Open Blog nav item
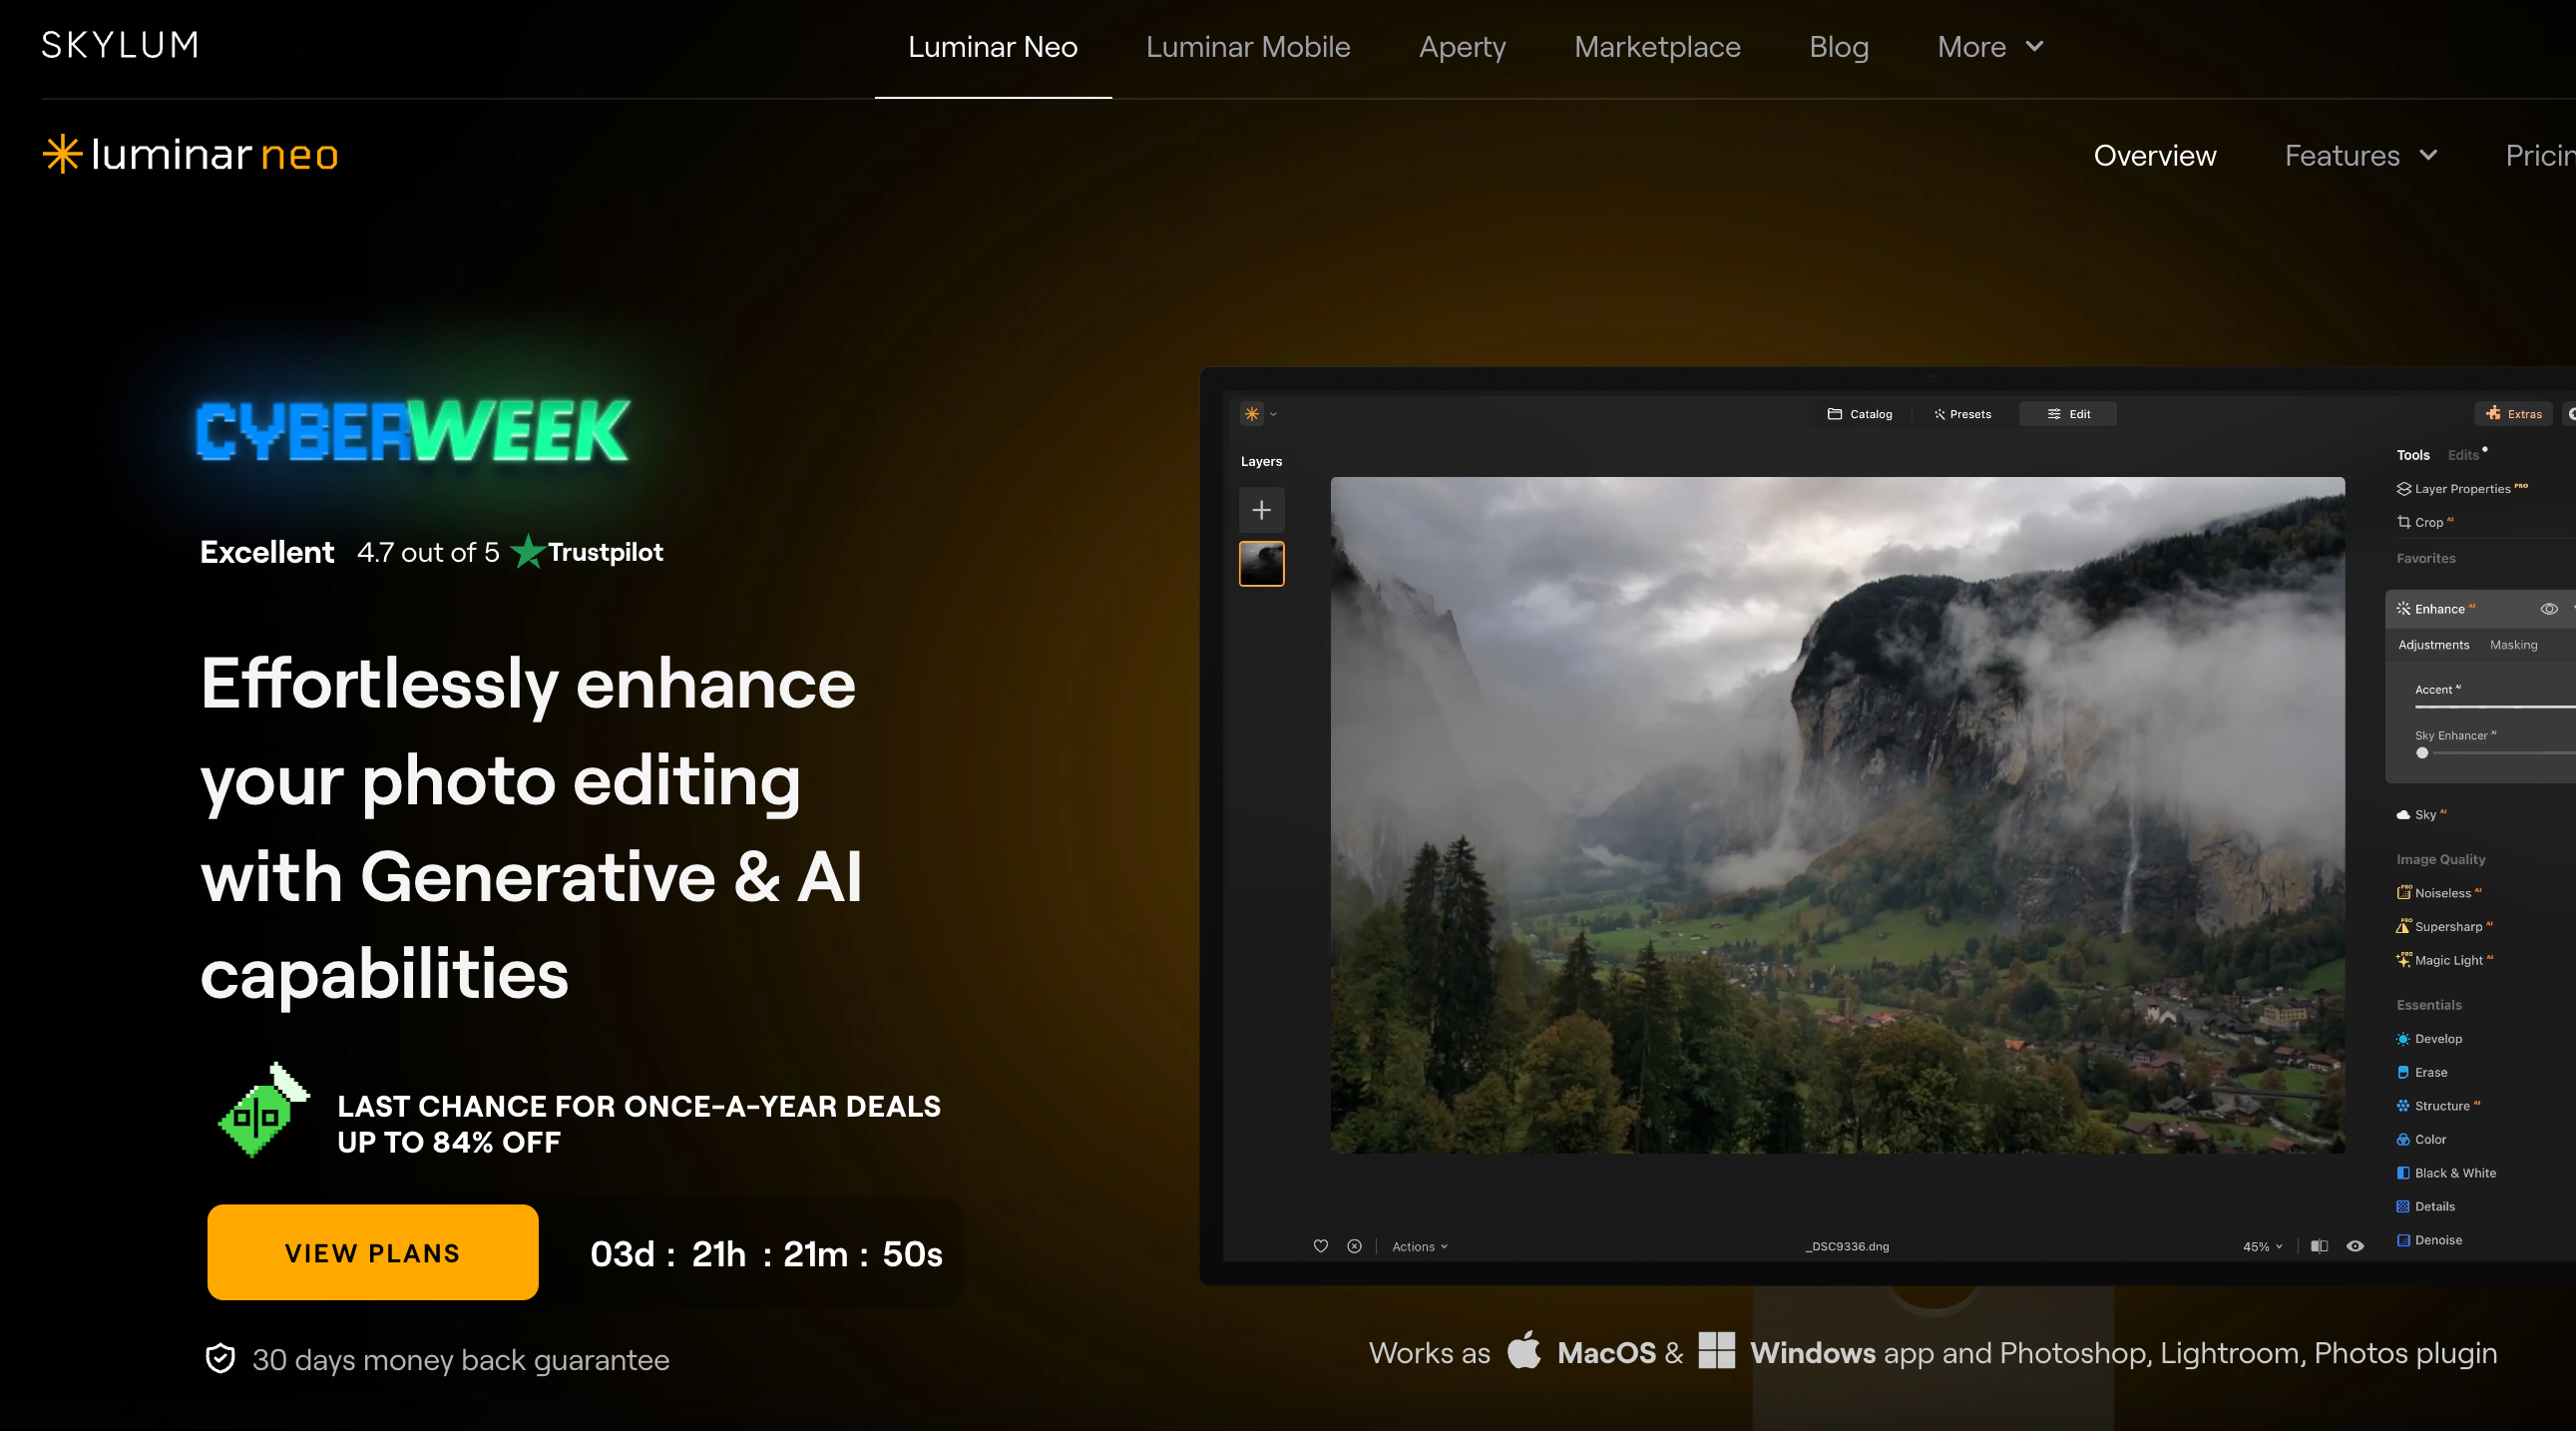This screenshot has width=2576, height=1431. 1838,47
